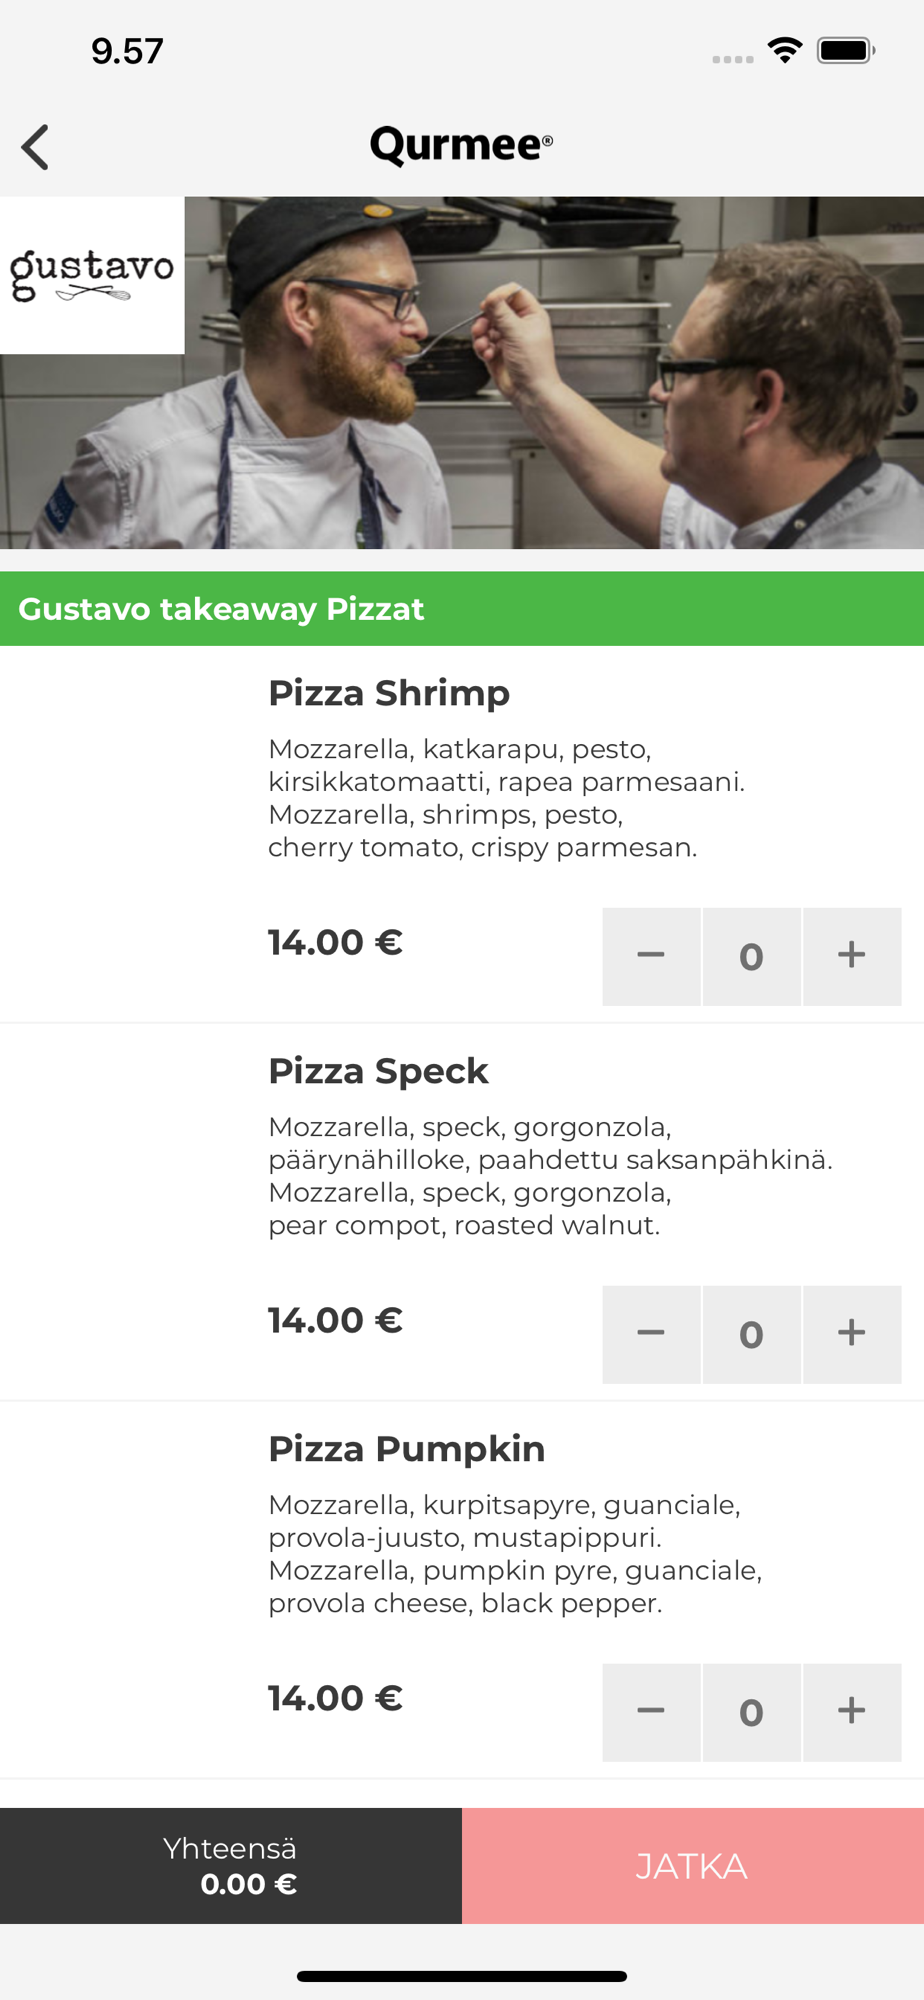Decrease Pizza Speck quantity with minus
This screenshot has height=2000, width=924.
coord(651,1334)
